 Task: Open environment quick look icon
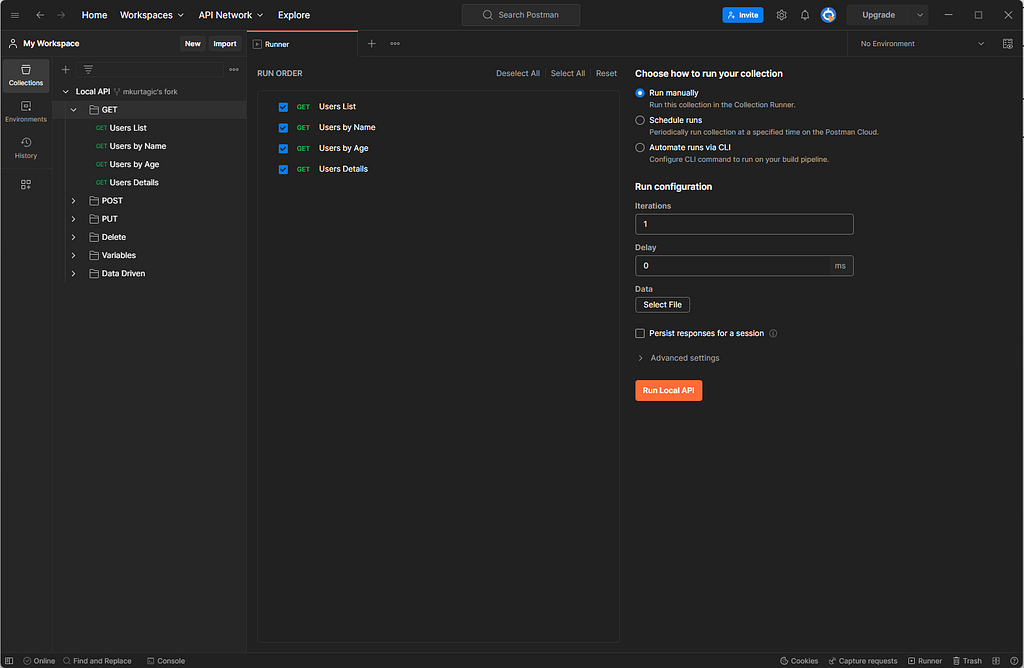click(1008, 44)
